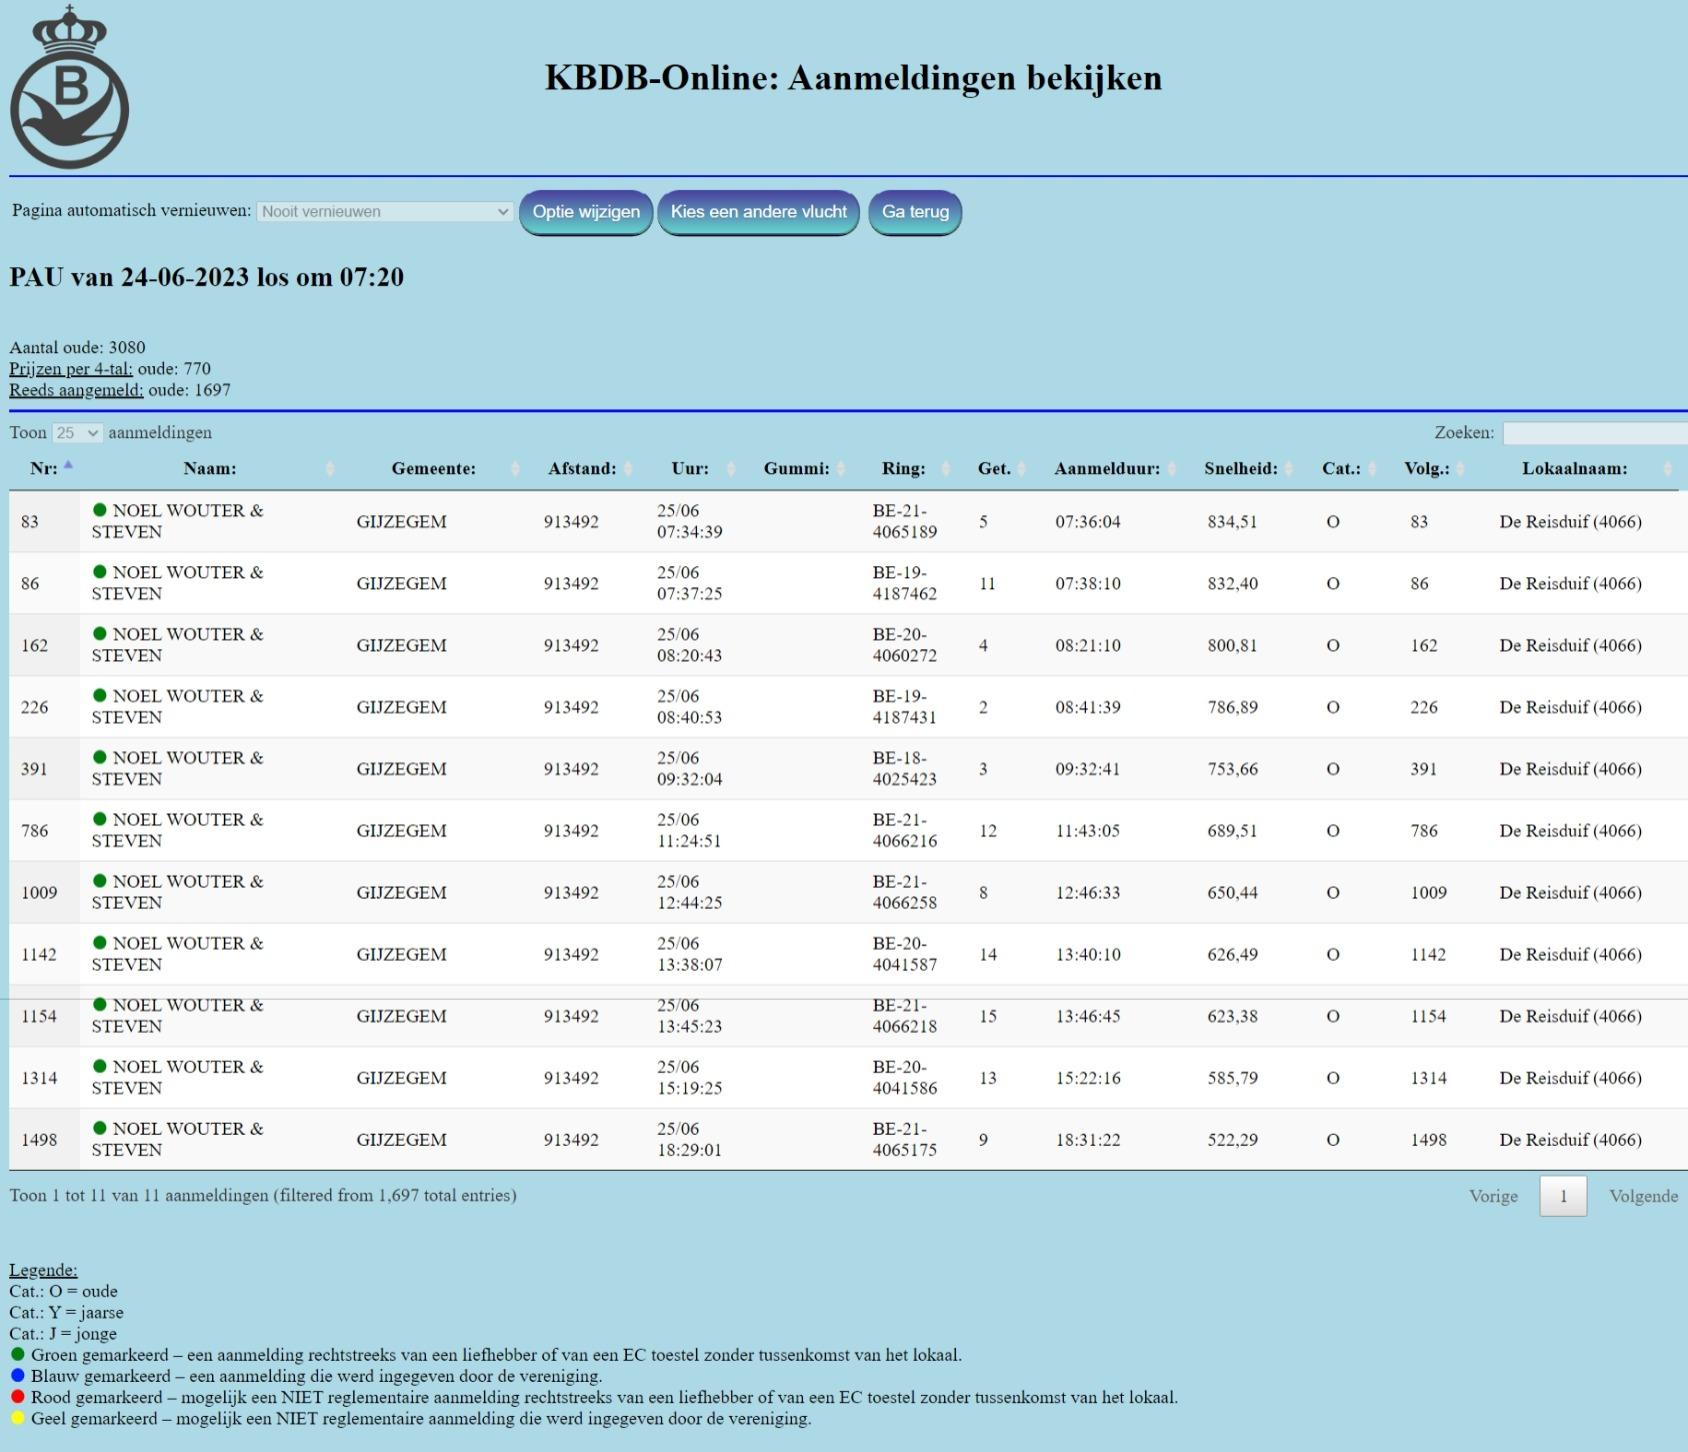Sort the table by Aanmelduur header
The width and height of the screenshot is (1688, 1452).
point(1106,469)
